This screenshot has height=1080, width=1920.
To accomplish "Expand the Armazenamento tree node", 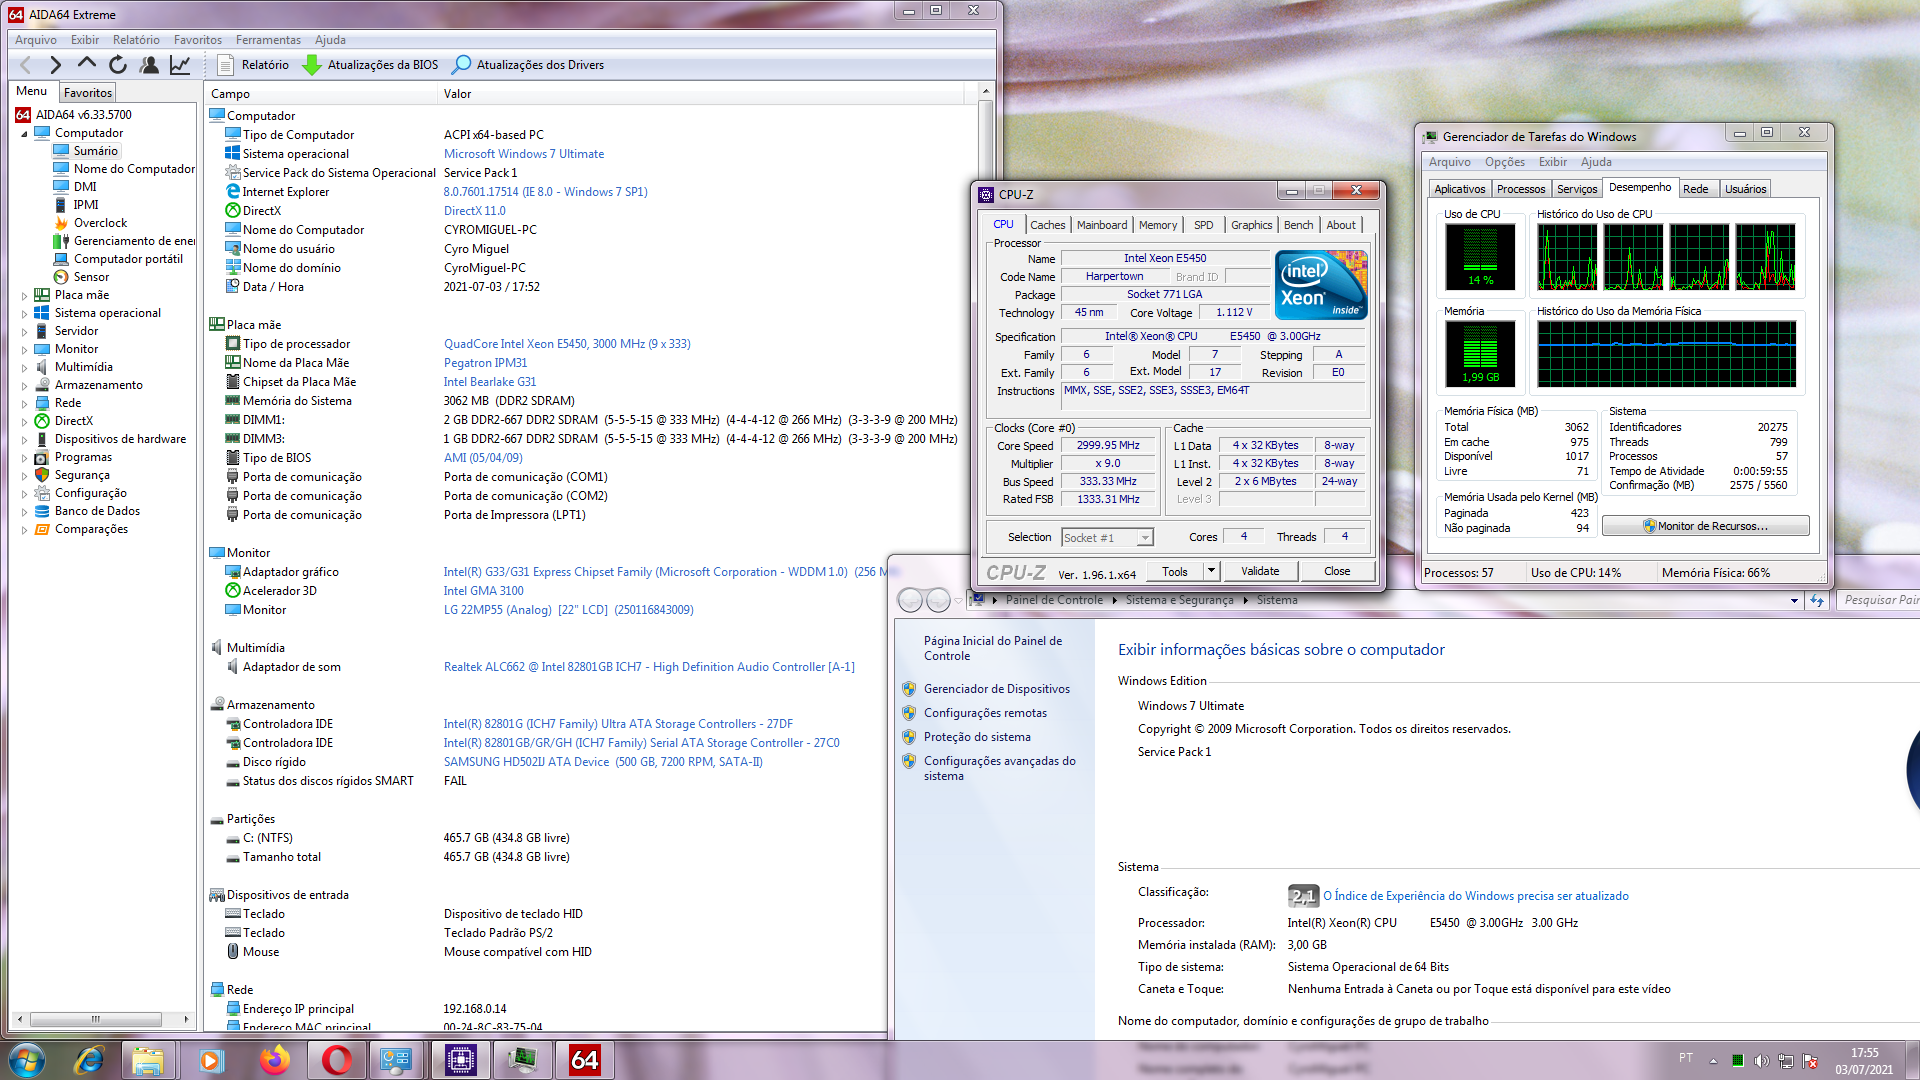I will click(24, 385).
